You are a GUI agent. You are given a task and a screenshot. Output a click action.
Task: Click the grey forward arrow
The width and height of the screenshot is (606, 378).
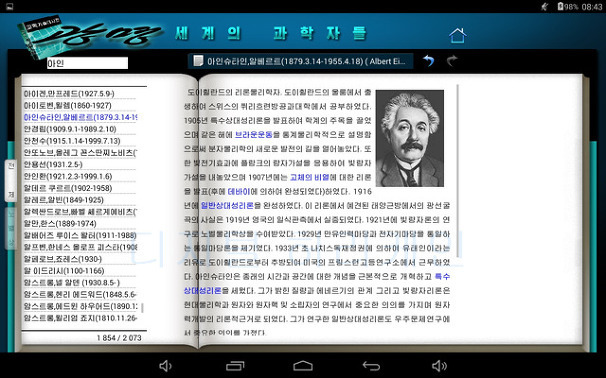click(x=452, y=60)
